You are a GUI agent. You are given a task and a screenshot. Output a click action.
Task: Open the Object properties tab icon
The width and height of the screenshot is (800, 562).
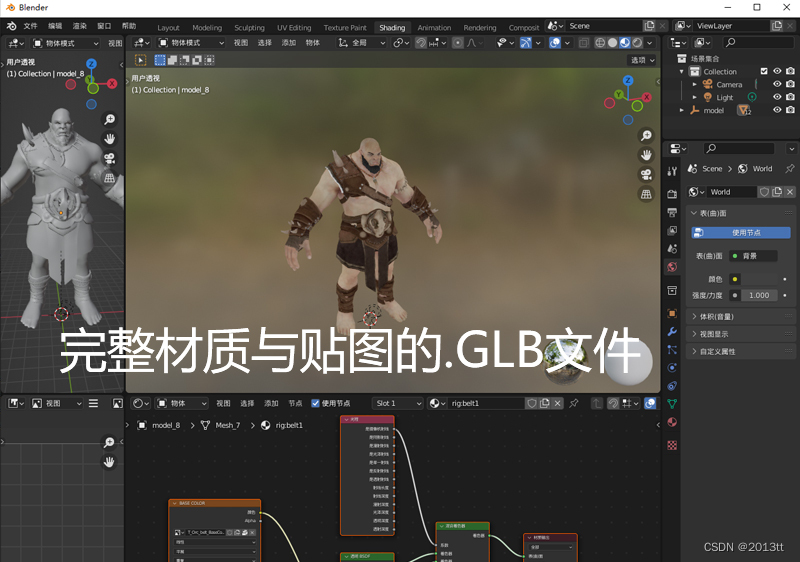pos(672,313)
